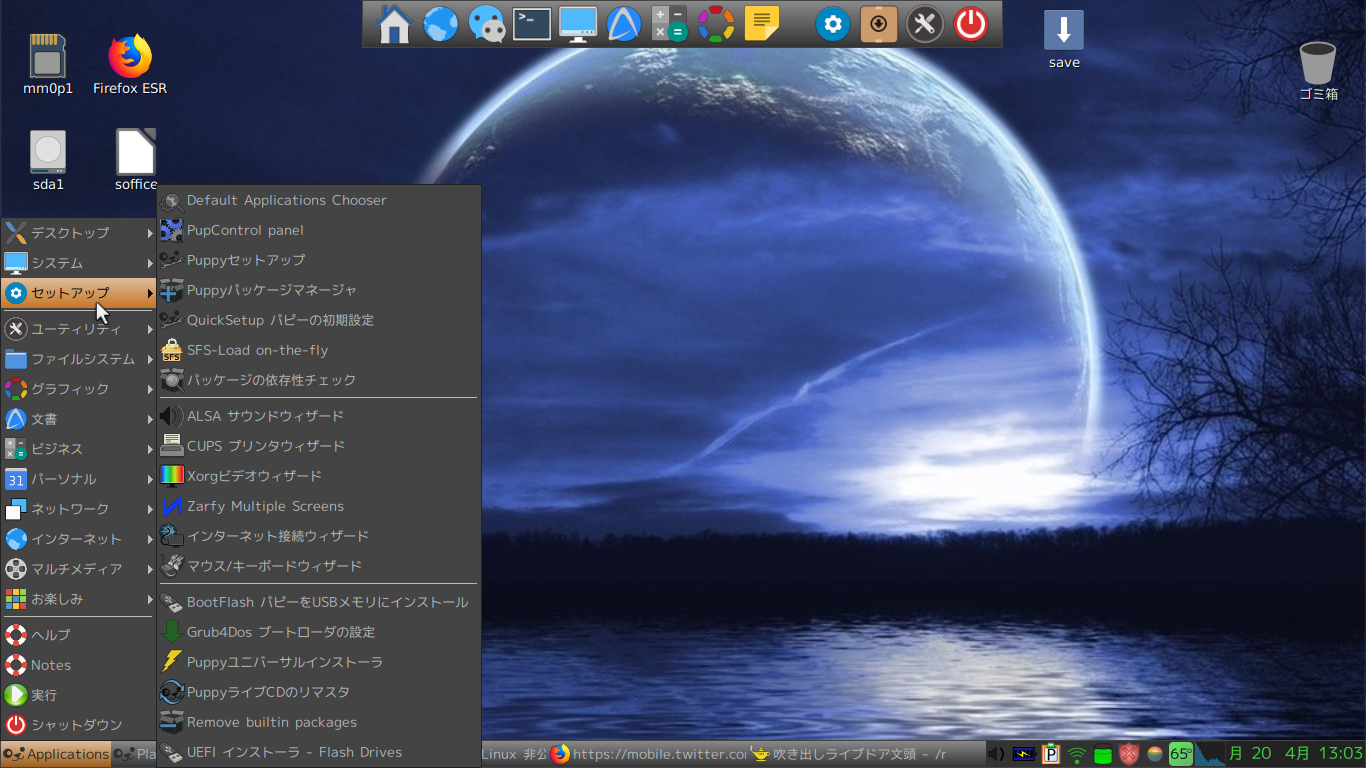1366x768 pixels.
Task: Expand the システム submenu
Action: click(x=79, y=263)
